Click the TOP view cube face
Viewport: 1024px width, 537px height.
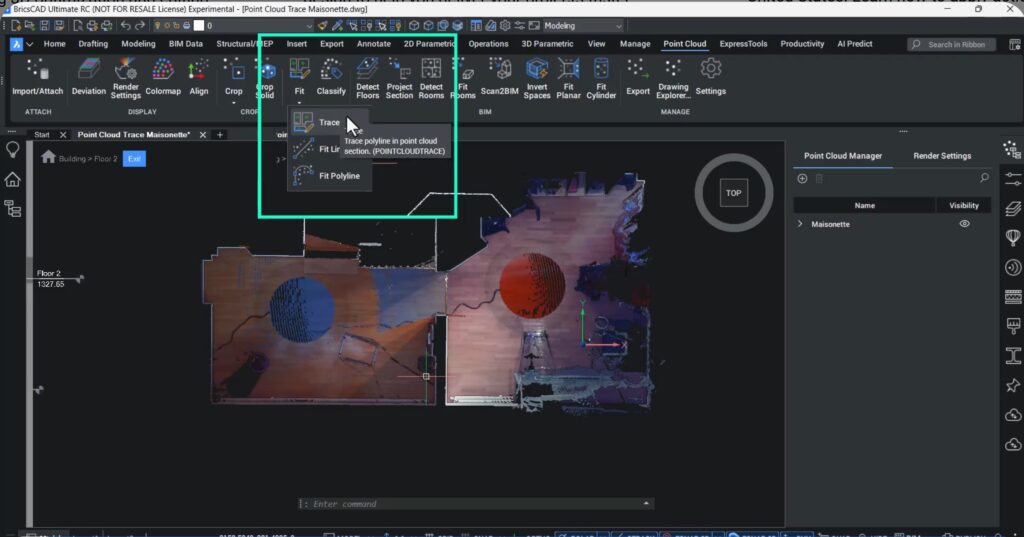(733, 193)
